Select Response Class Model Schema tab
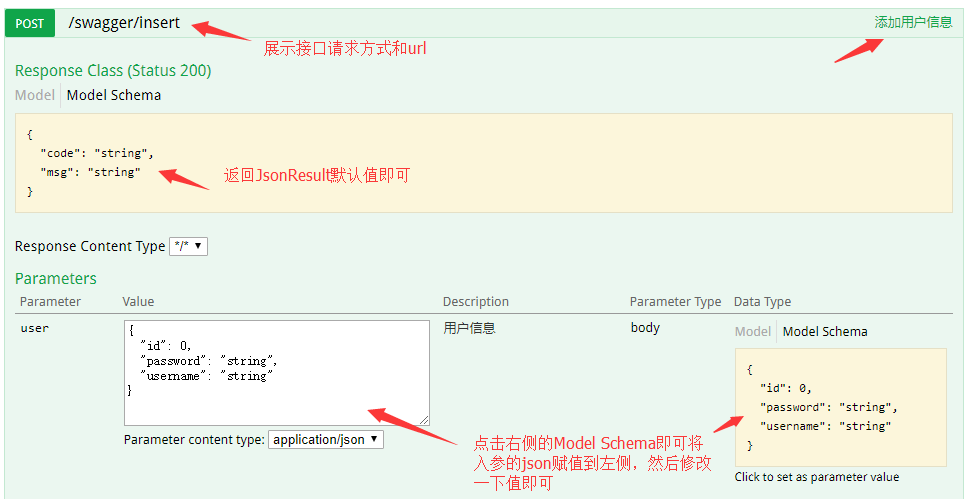970x499 pixels. point(114,95)
